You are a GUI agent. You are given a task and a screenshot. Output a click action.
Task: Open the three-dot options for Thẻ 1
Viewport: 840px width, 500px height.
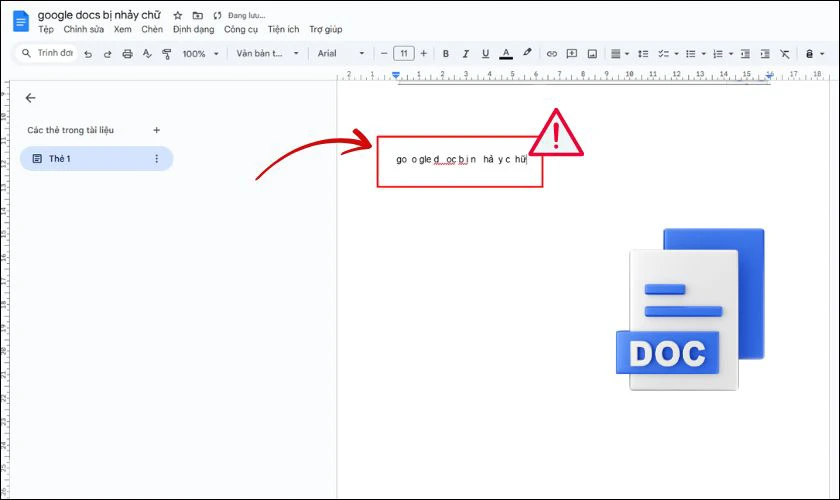(156, 159)
